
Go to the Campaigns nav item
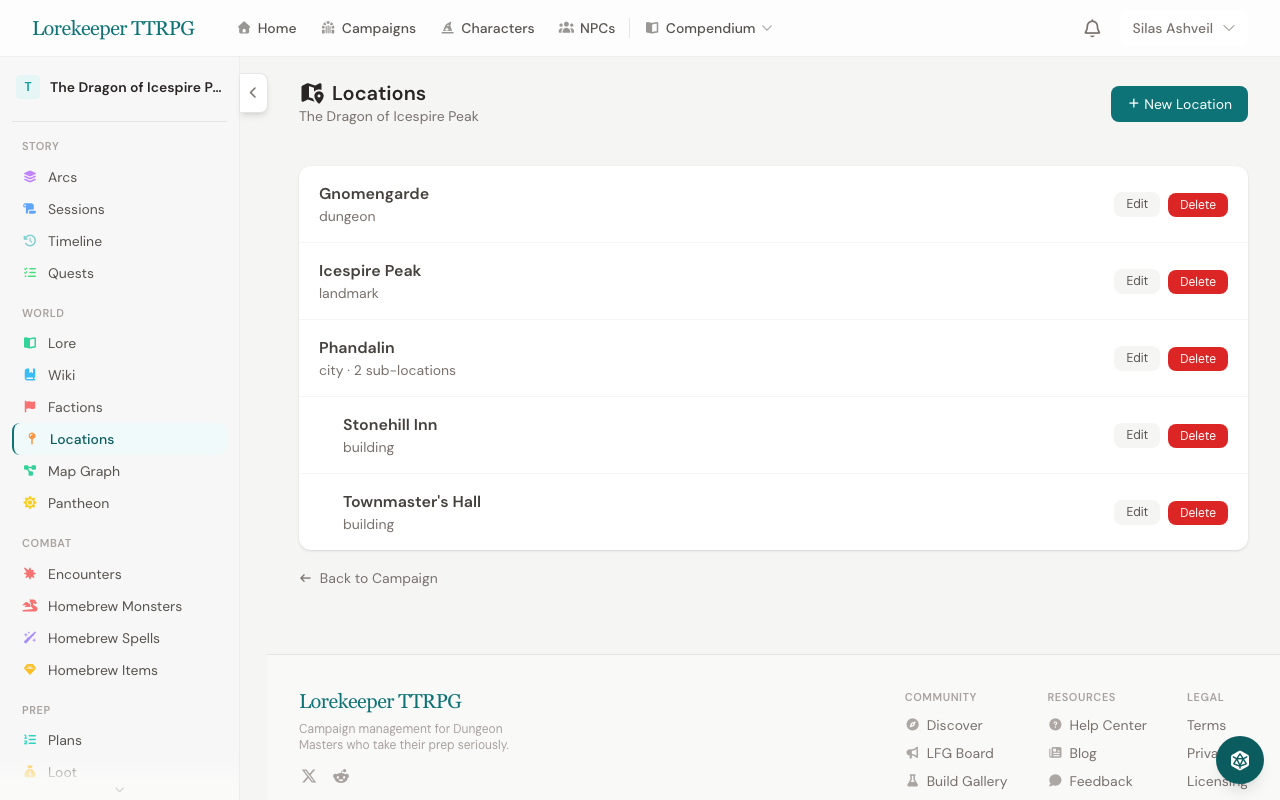coord(368,28)
